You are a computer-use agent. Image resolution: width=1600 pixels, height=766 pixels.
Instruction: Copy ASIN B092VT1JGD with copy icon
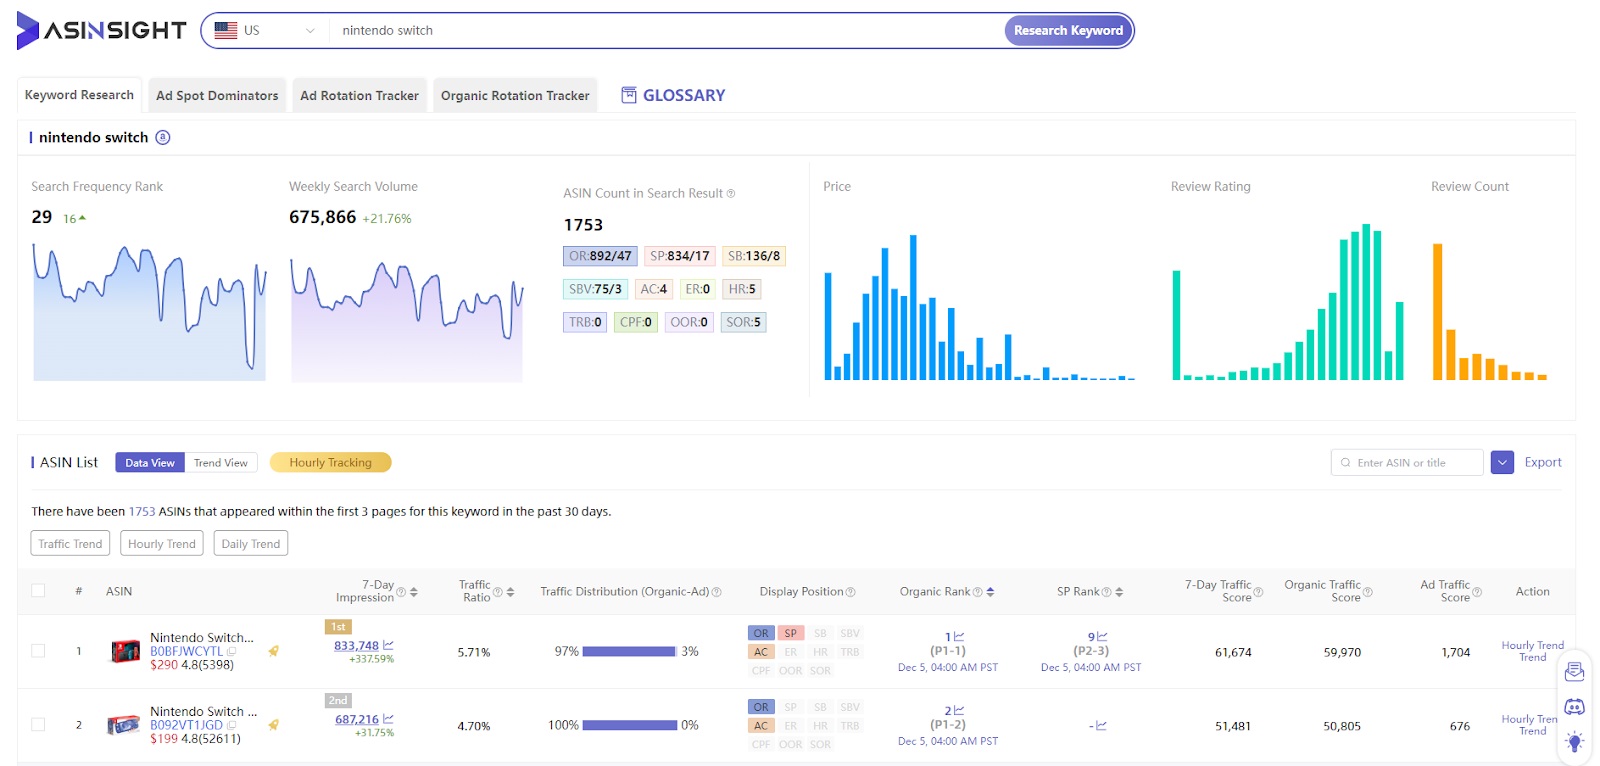pyautogui.click(x=232, y=725)
